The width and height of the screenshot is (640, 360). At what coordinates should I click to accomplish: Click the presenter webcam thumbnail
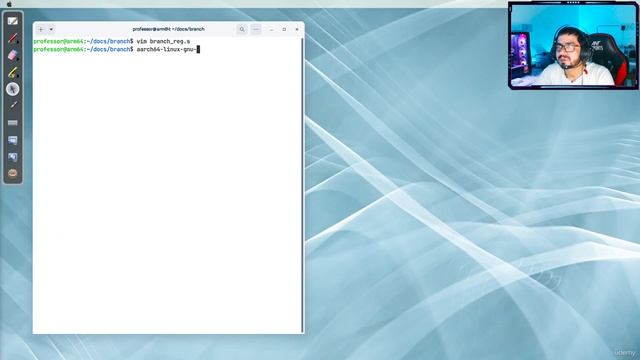[573, 45]
